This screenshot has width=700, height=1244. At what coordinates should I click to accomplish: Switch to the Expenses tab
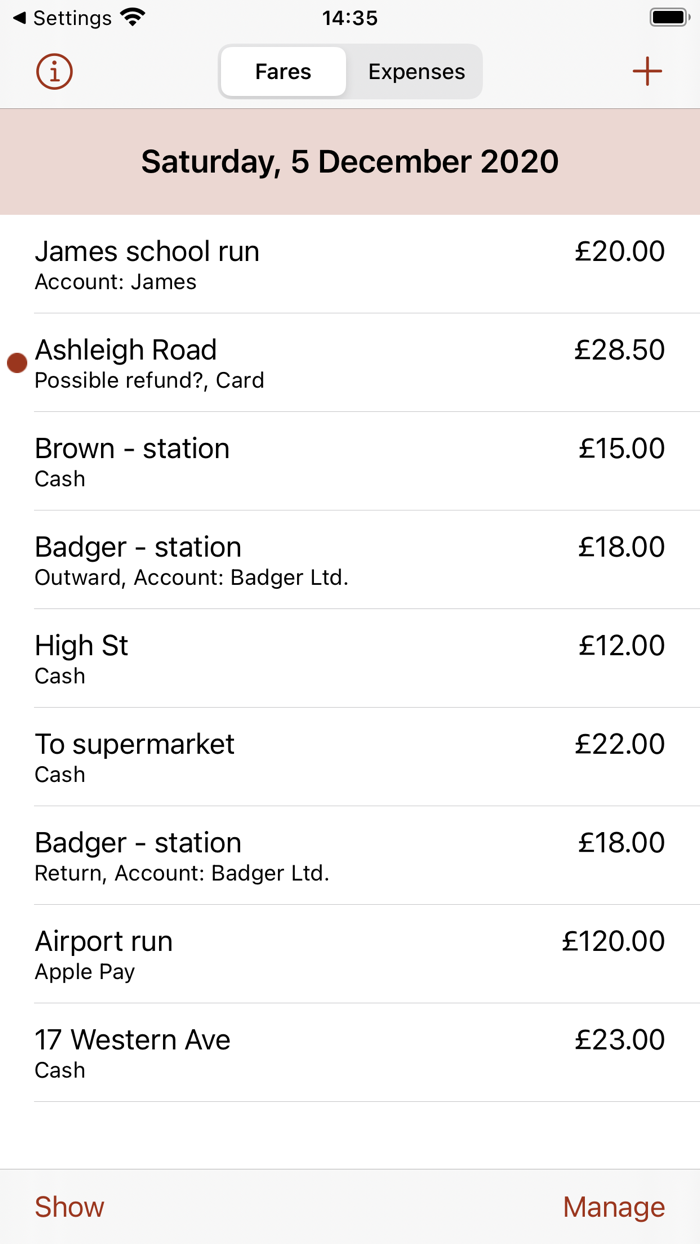416,71
